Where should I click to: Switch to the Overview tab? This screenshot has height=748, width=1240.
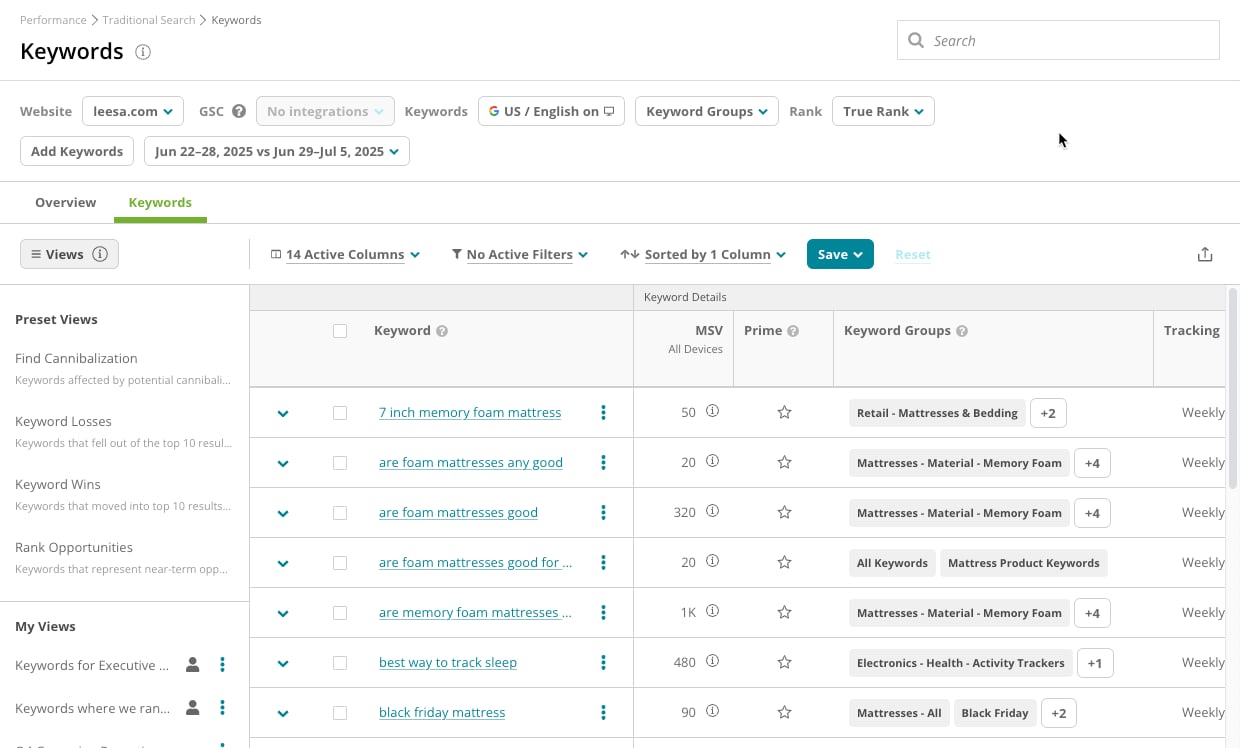pos(66,202)
